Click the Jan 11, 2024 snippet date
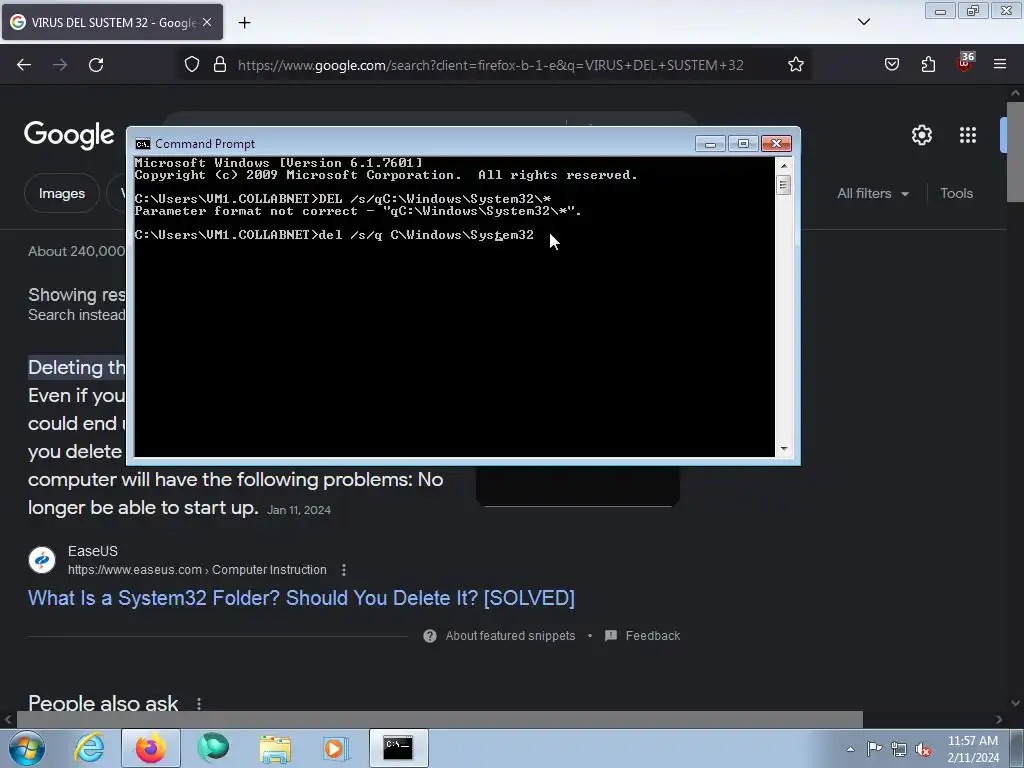This screenshot has width=1024, height=768. [298, 510]
